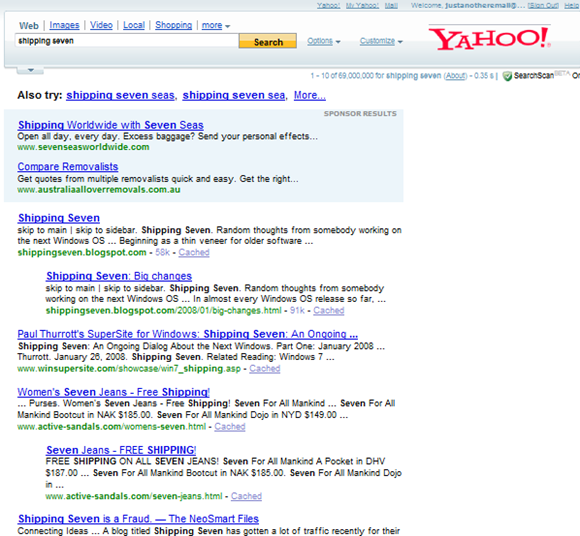Open Shipping Worldwide with Seven Seas ad
Screen dimensions: 580x536
(x=111, y=125)
